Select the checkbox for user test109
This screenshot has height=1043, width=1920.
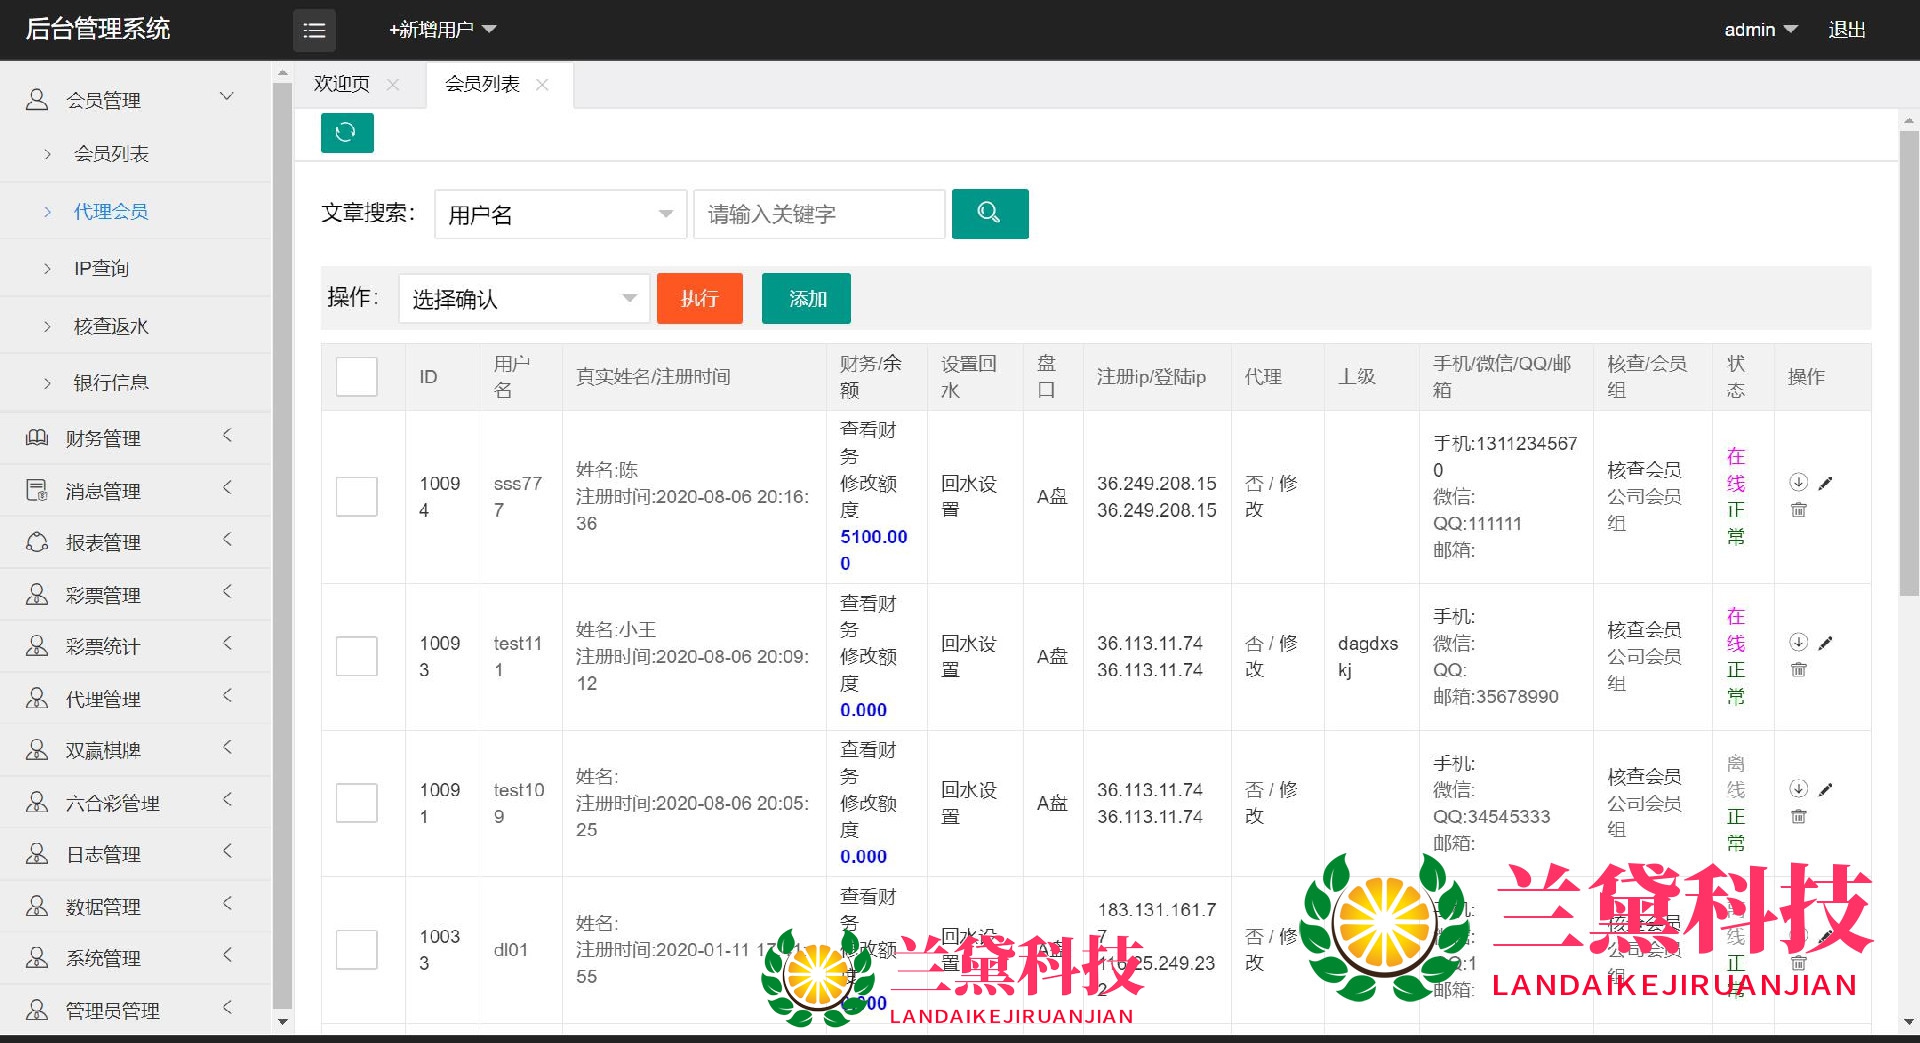(356, 803)
